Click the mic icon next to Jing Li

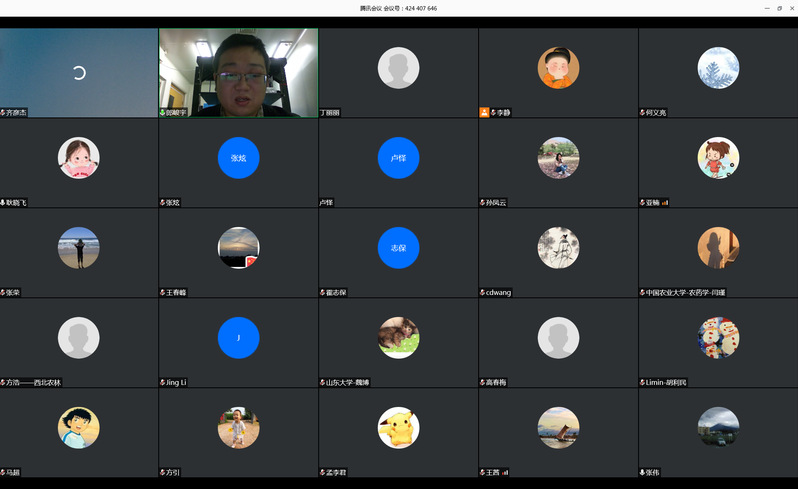tap(163, 383)
